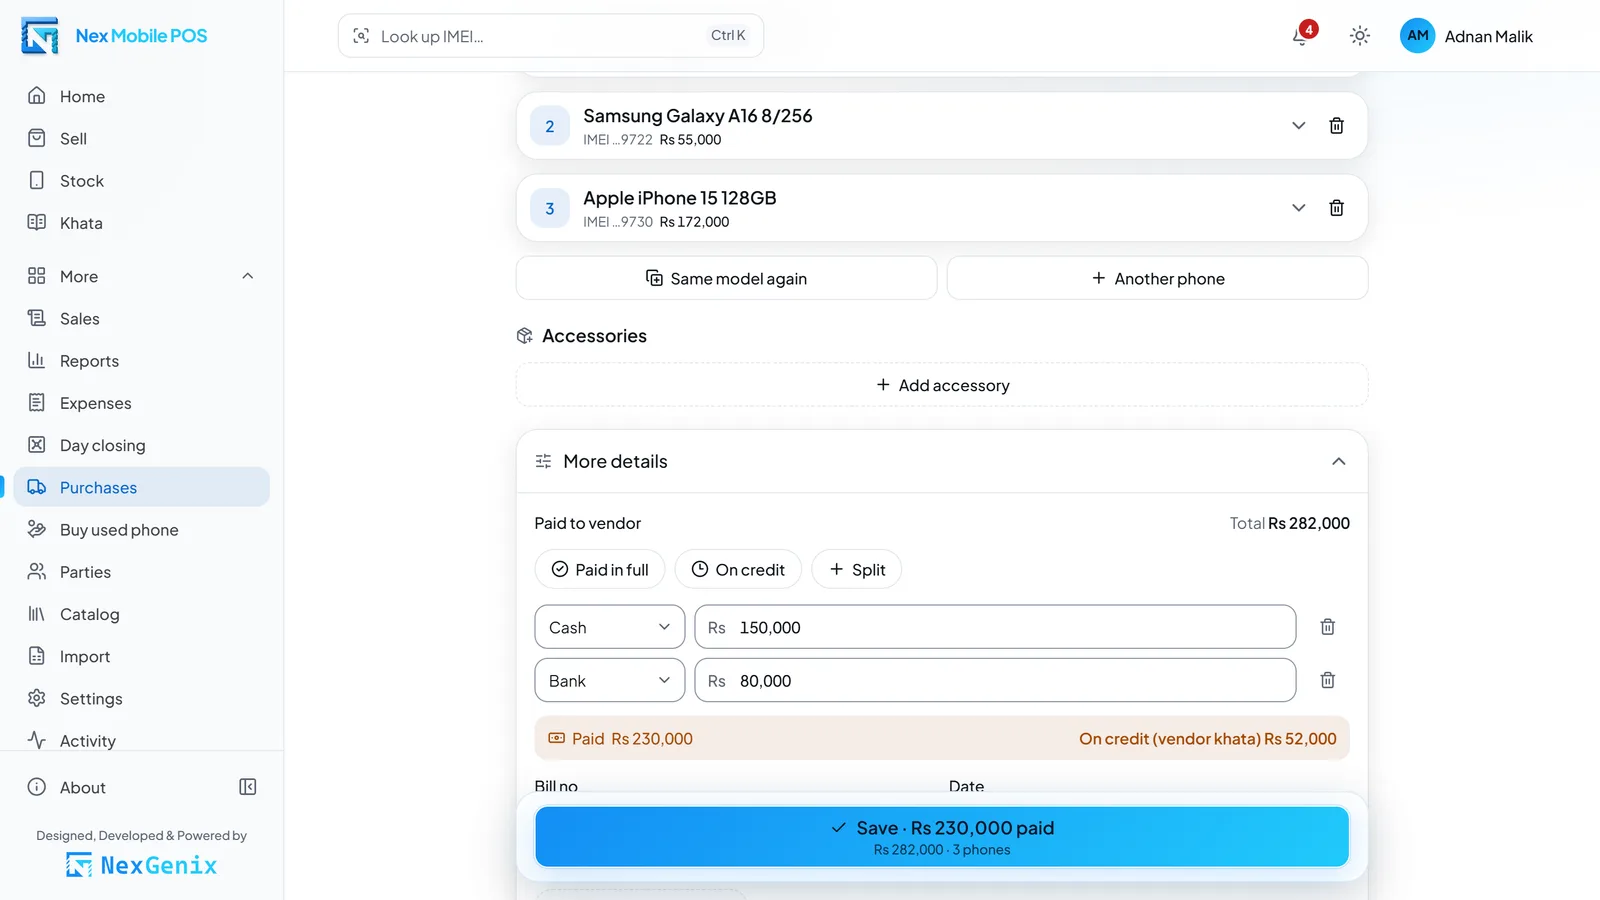Choose the Split payment option

(857, 569)
